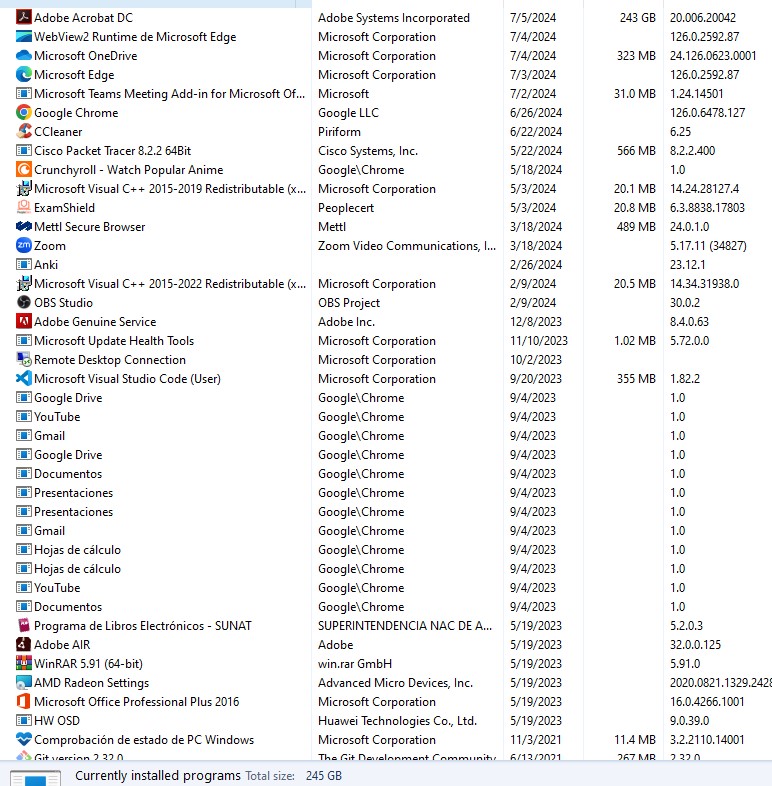The image size is (772, 786).
Task: Click publisher Zoom Video Communications
Action: point(407,246)
